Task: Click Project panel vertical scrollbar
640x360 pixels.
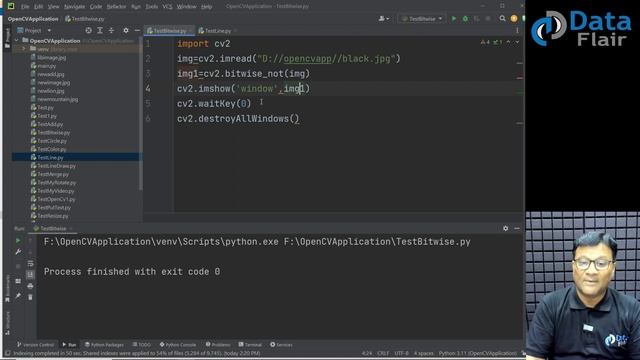Action: pyautogui.click(x=141, y=114)
